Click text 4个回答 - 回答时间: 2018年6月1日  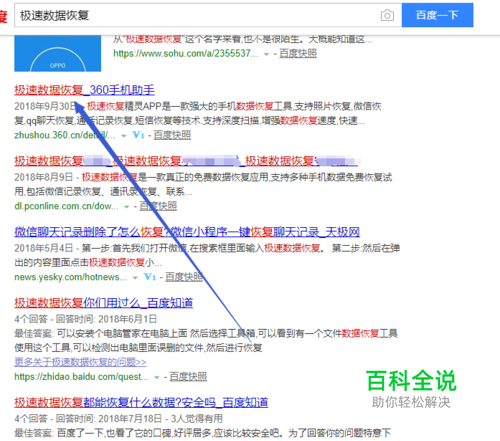tap(85, 319)
